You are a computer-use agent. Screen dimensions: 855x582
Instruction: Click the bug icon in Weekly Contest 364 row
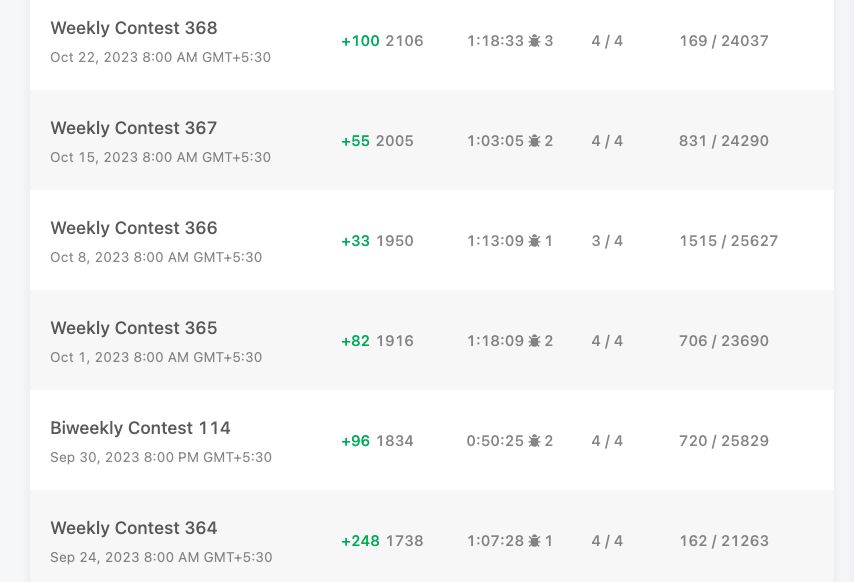pos(534,541)
